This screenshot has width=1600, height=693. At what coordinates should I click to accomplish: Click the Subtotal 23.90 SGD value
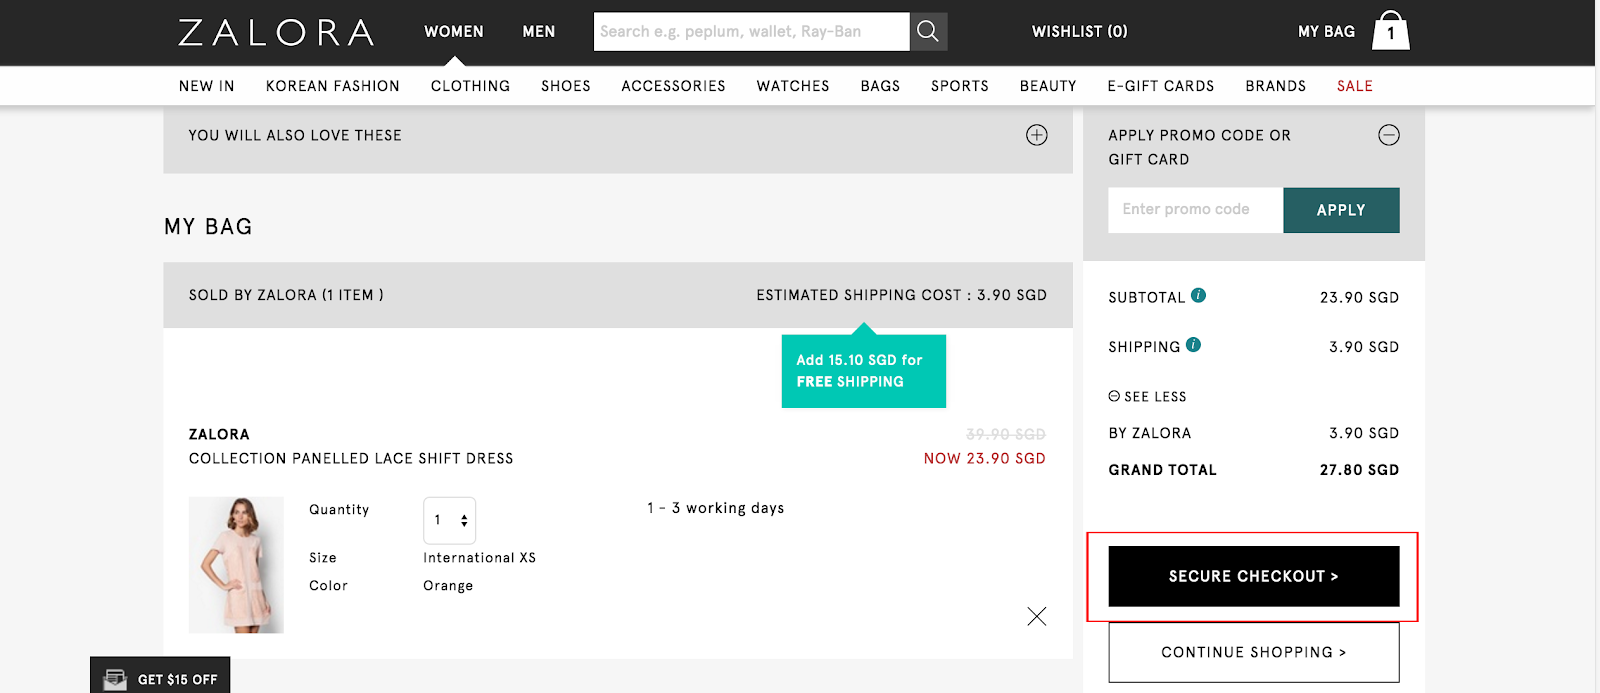(1359, 298)
